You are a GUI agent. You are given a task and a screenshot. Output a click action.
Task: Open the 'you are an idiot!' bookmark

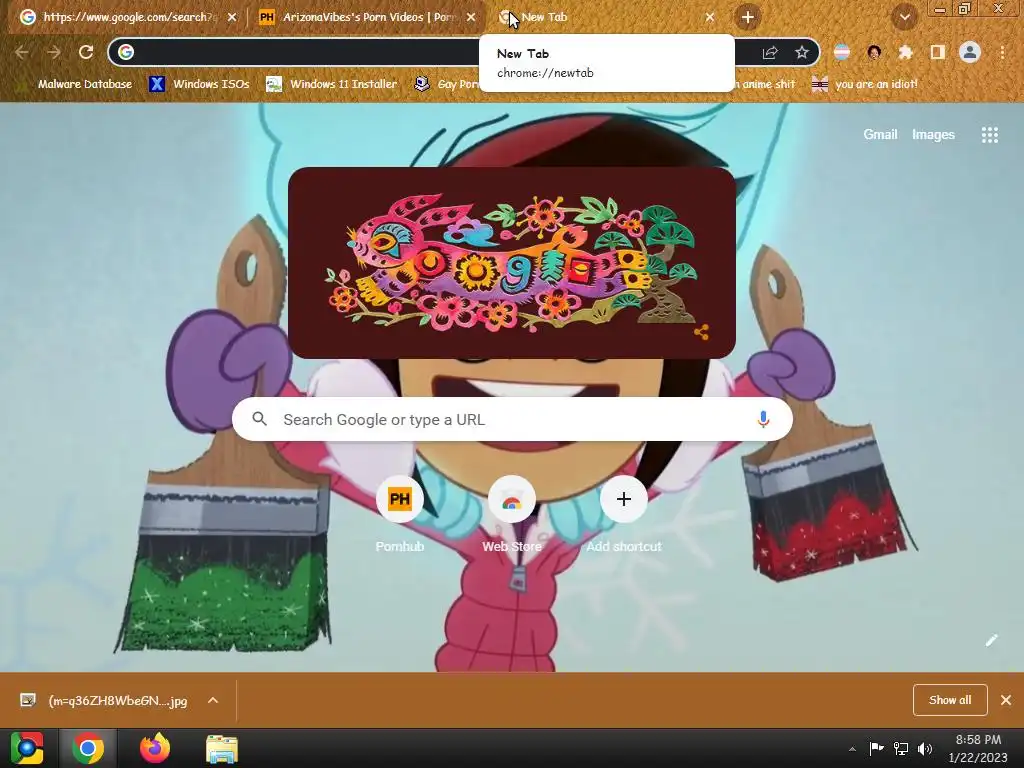pos(864,84)
